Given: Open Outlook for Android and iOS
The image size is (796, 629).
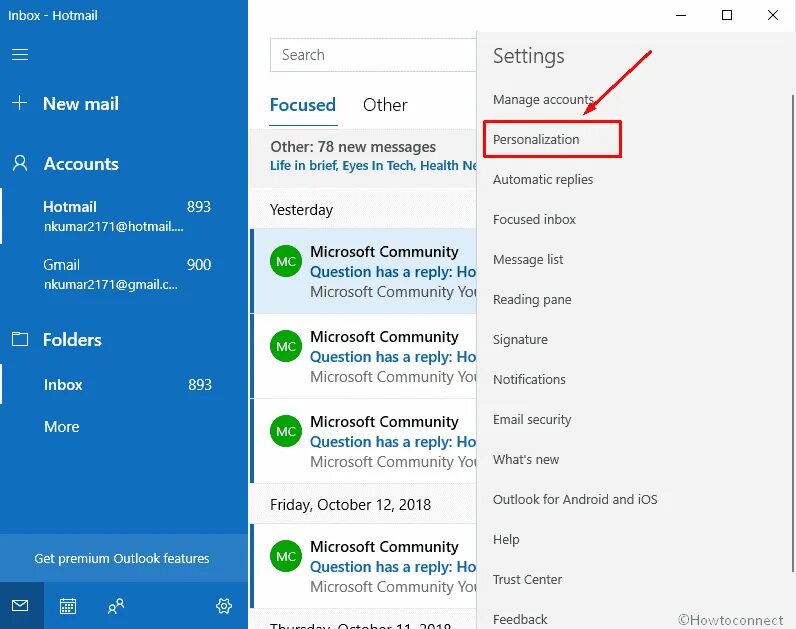Looking at the screenshot, I should click(575, 500).
